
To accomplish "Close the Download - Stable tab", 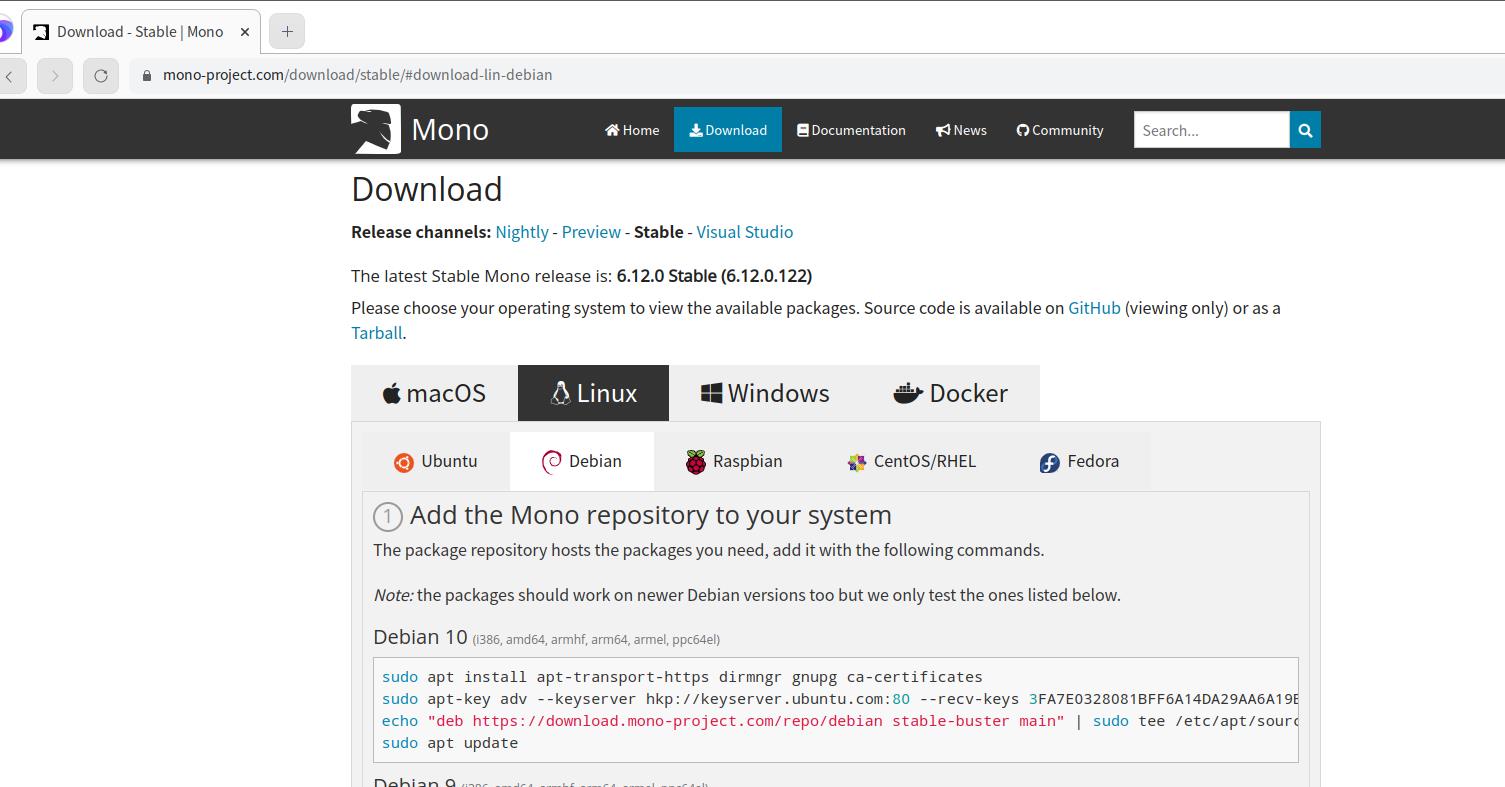I will tap(245, 32).
